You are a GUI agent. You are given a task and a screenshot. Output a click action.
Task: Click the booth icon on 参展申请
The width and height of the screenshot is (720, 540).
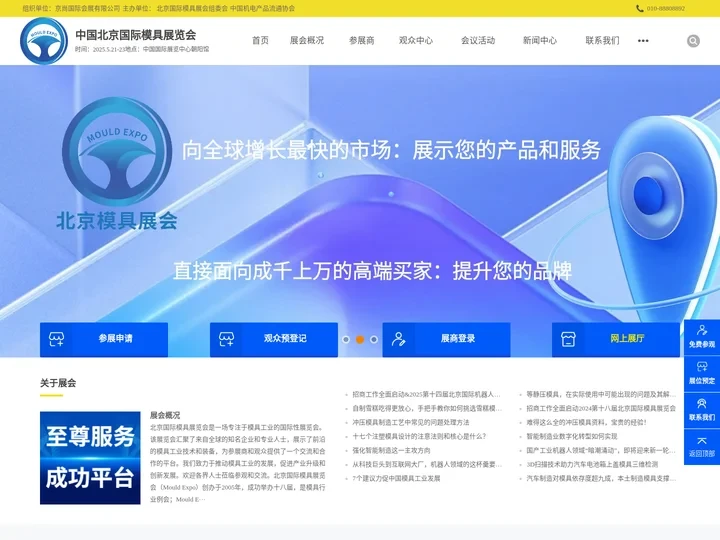[x=56, y=339]
